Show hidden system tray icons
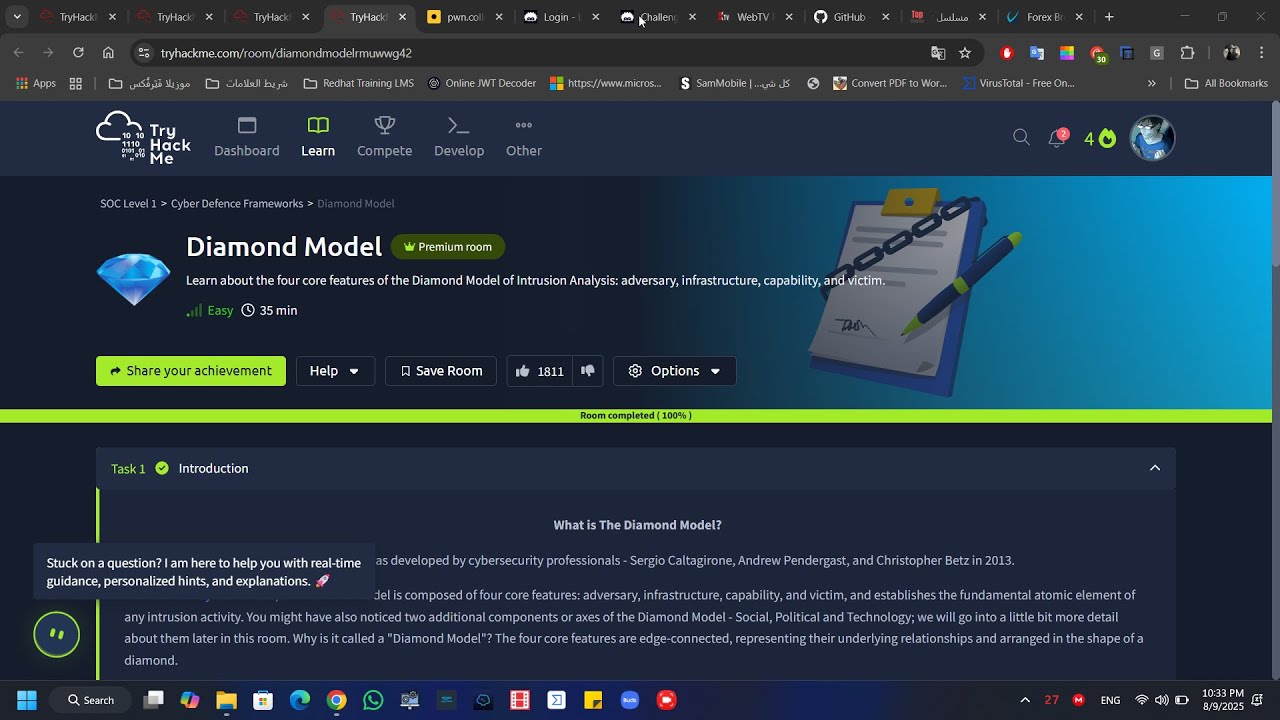Viewport: 1280px width, 720px height. tap(1025, 700)
